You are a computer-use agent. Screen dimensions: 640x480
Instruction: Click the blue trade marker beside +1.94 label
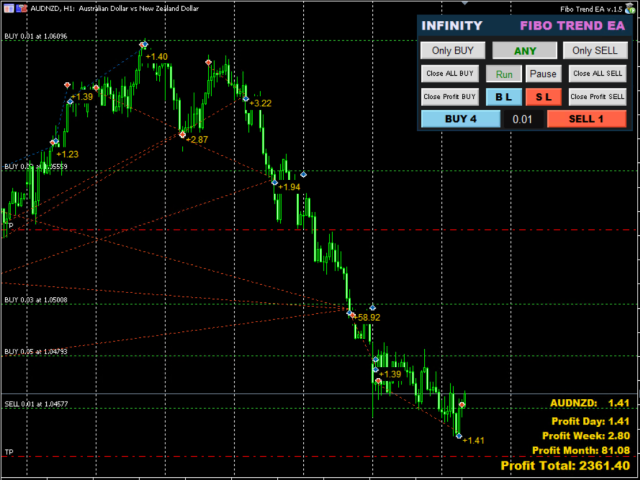274,182
